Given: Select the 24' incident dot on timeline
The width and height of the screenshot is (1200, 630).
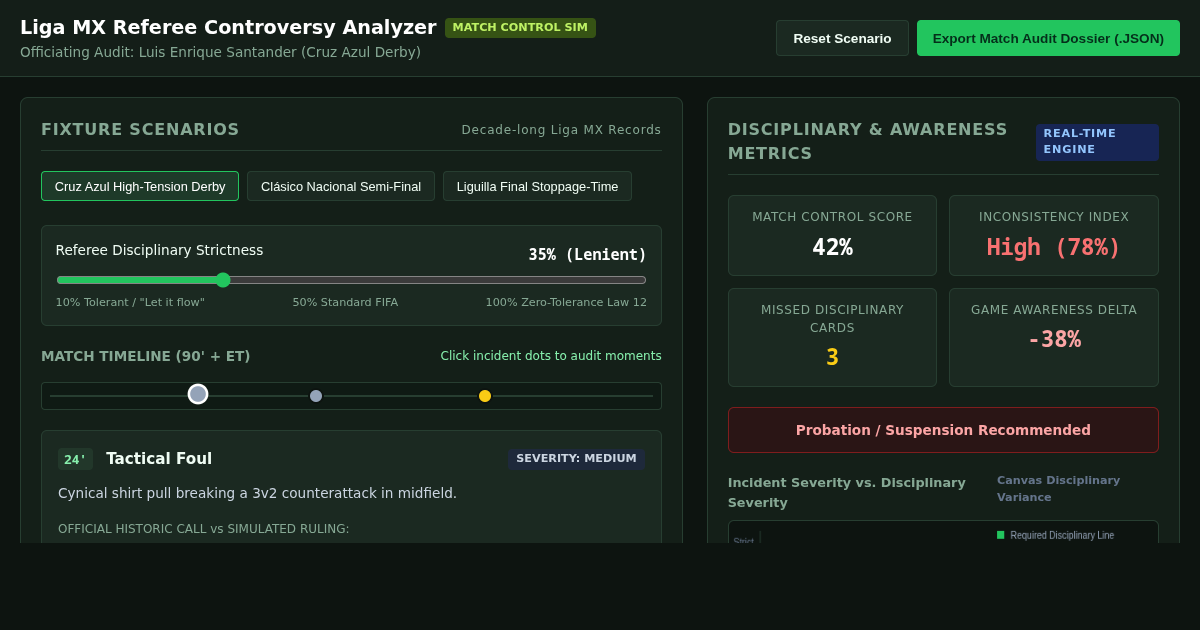Looking at the screenshot, I should 198,394.
